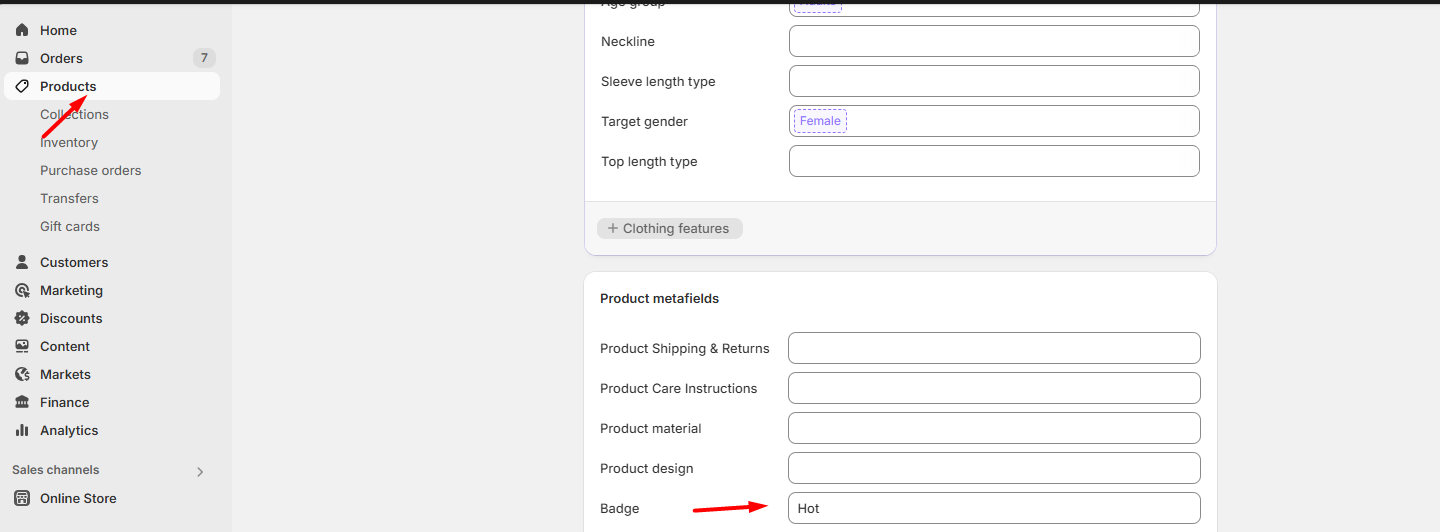Image resolution: width=1440 pixels, height=532 pixels.
Task: Open the Neckline attribute field
Action: (993, 41)
